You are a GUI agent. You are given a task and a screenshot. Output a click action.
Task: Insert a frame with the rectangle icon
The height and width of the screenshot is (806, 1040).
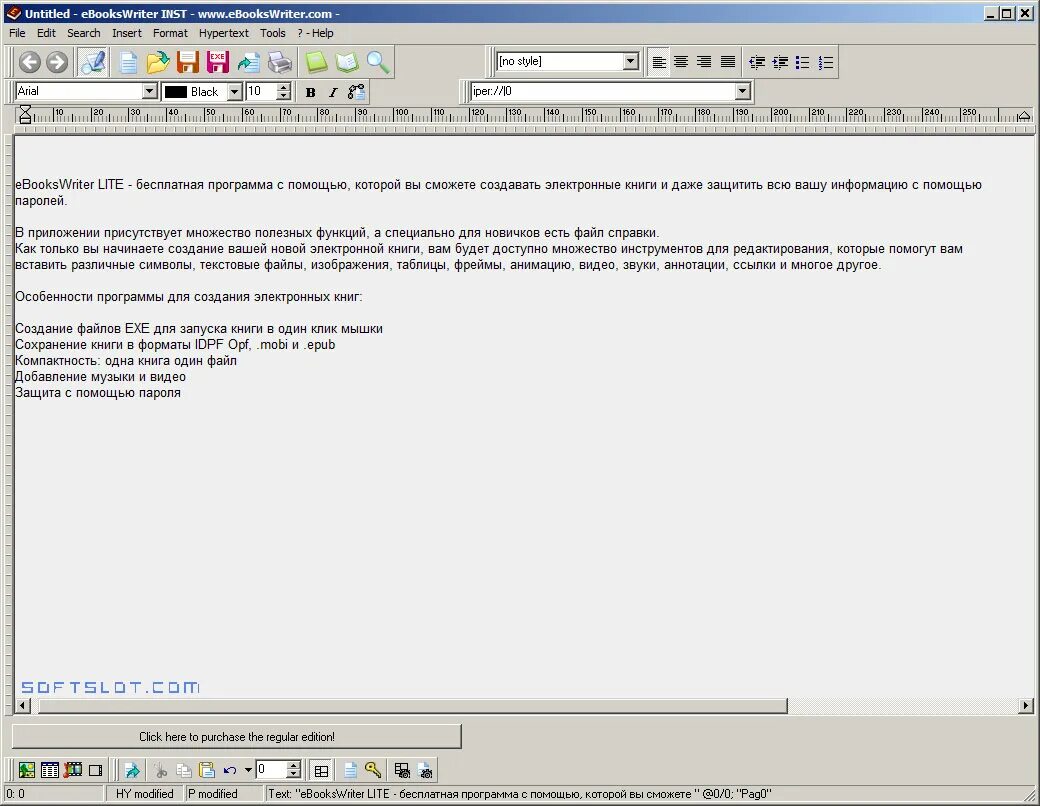click(96, 770)
